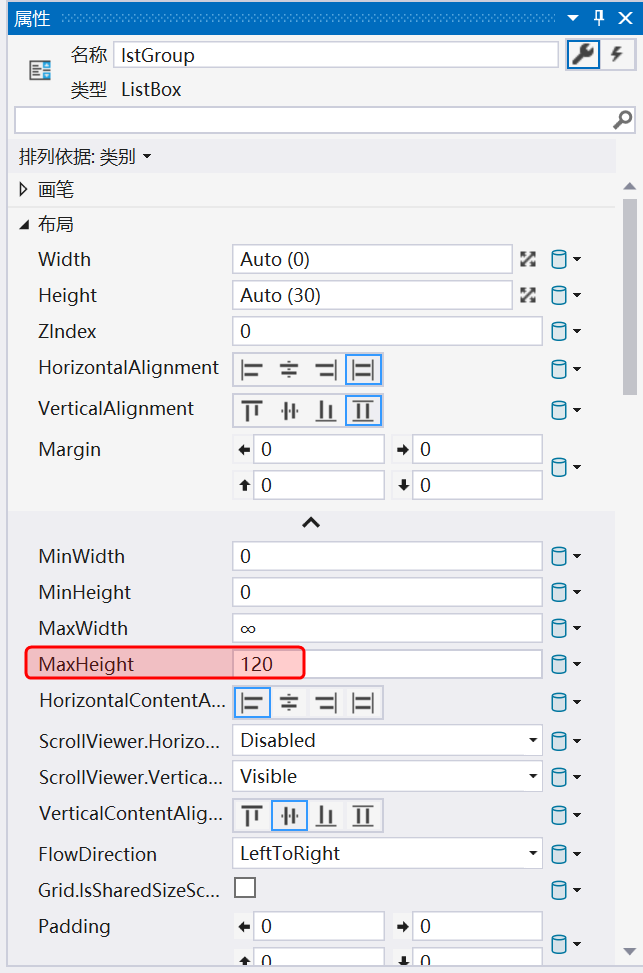The image size is (643, 973).
Task: Toggle Grid.IsSharedSizeScope checkbox
Action: coord(244,888)
